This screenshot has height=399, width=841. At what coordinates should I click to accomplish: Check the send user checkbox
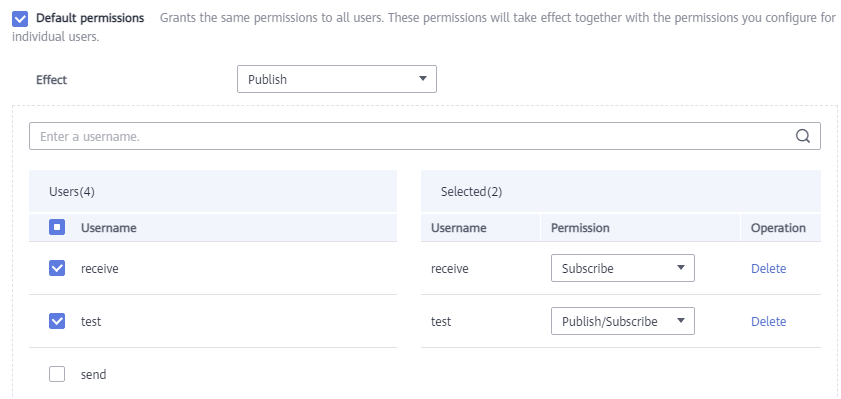point(57,374)
